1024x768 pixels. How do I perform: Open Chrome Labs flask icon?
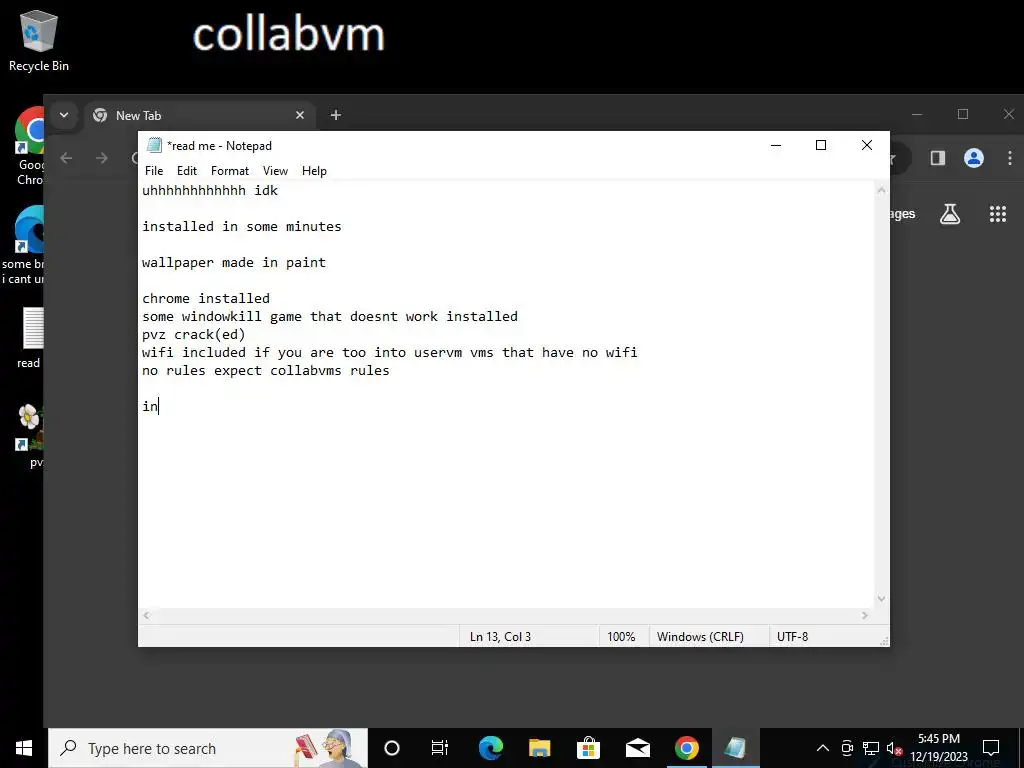point(950,214)
